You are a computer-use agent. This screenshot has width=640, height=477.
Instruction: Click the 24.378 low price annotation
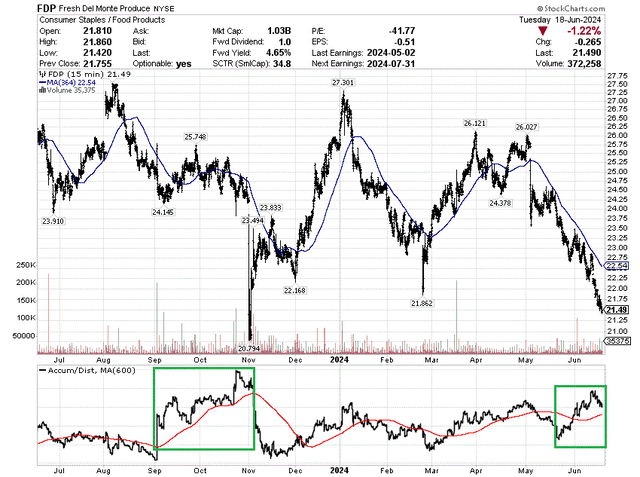[x=500, y=203]
